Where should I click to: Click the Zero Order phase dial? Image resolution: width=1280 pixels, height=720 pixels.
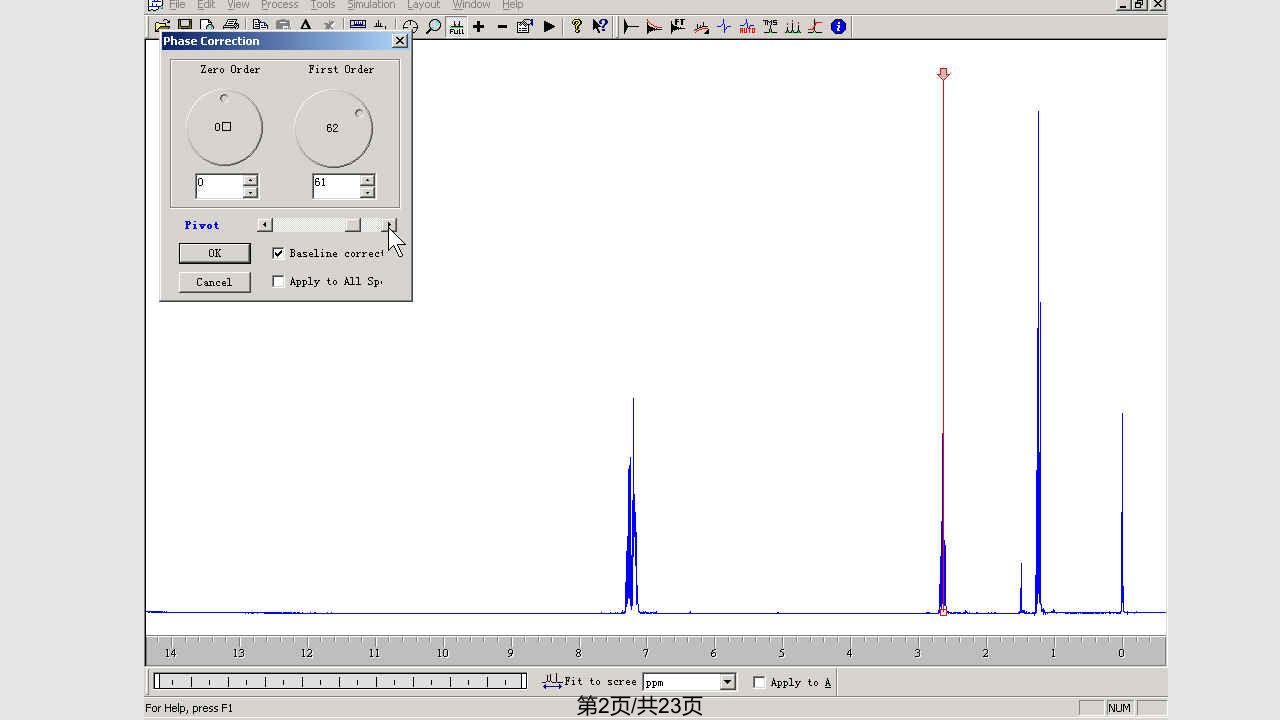pyautogui.click(x=224, y=128)
